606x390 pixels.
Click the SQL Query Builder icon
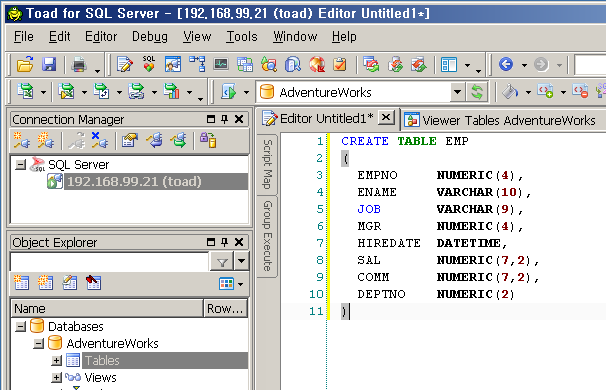coord(149,64)
